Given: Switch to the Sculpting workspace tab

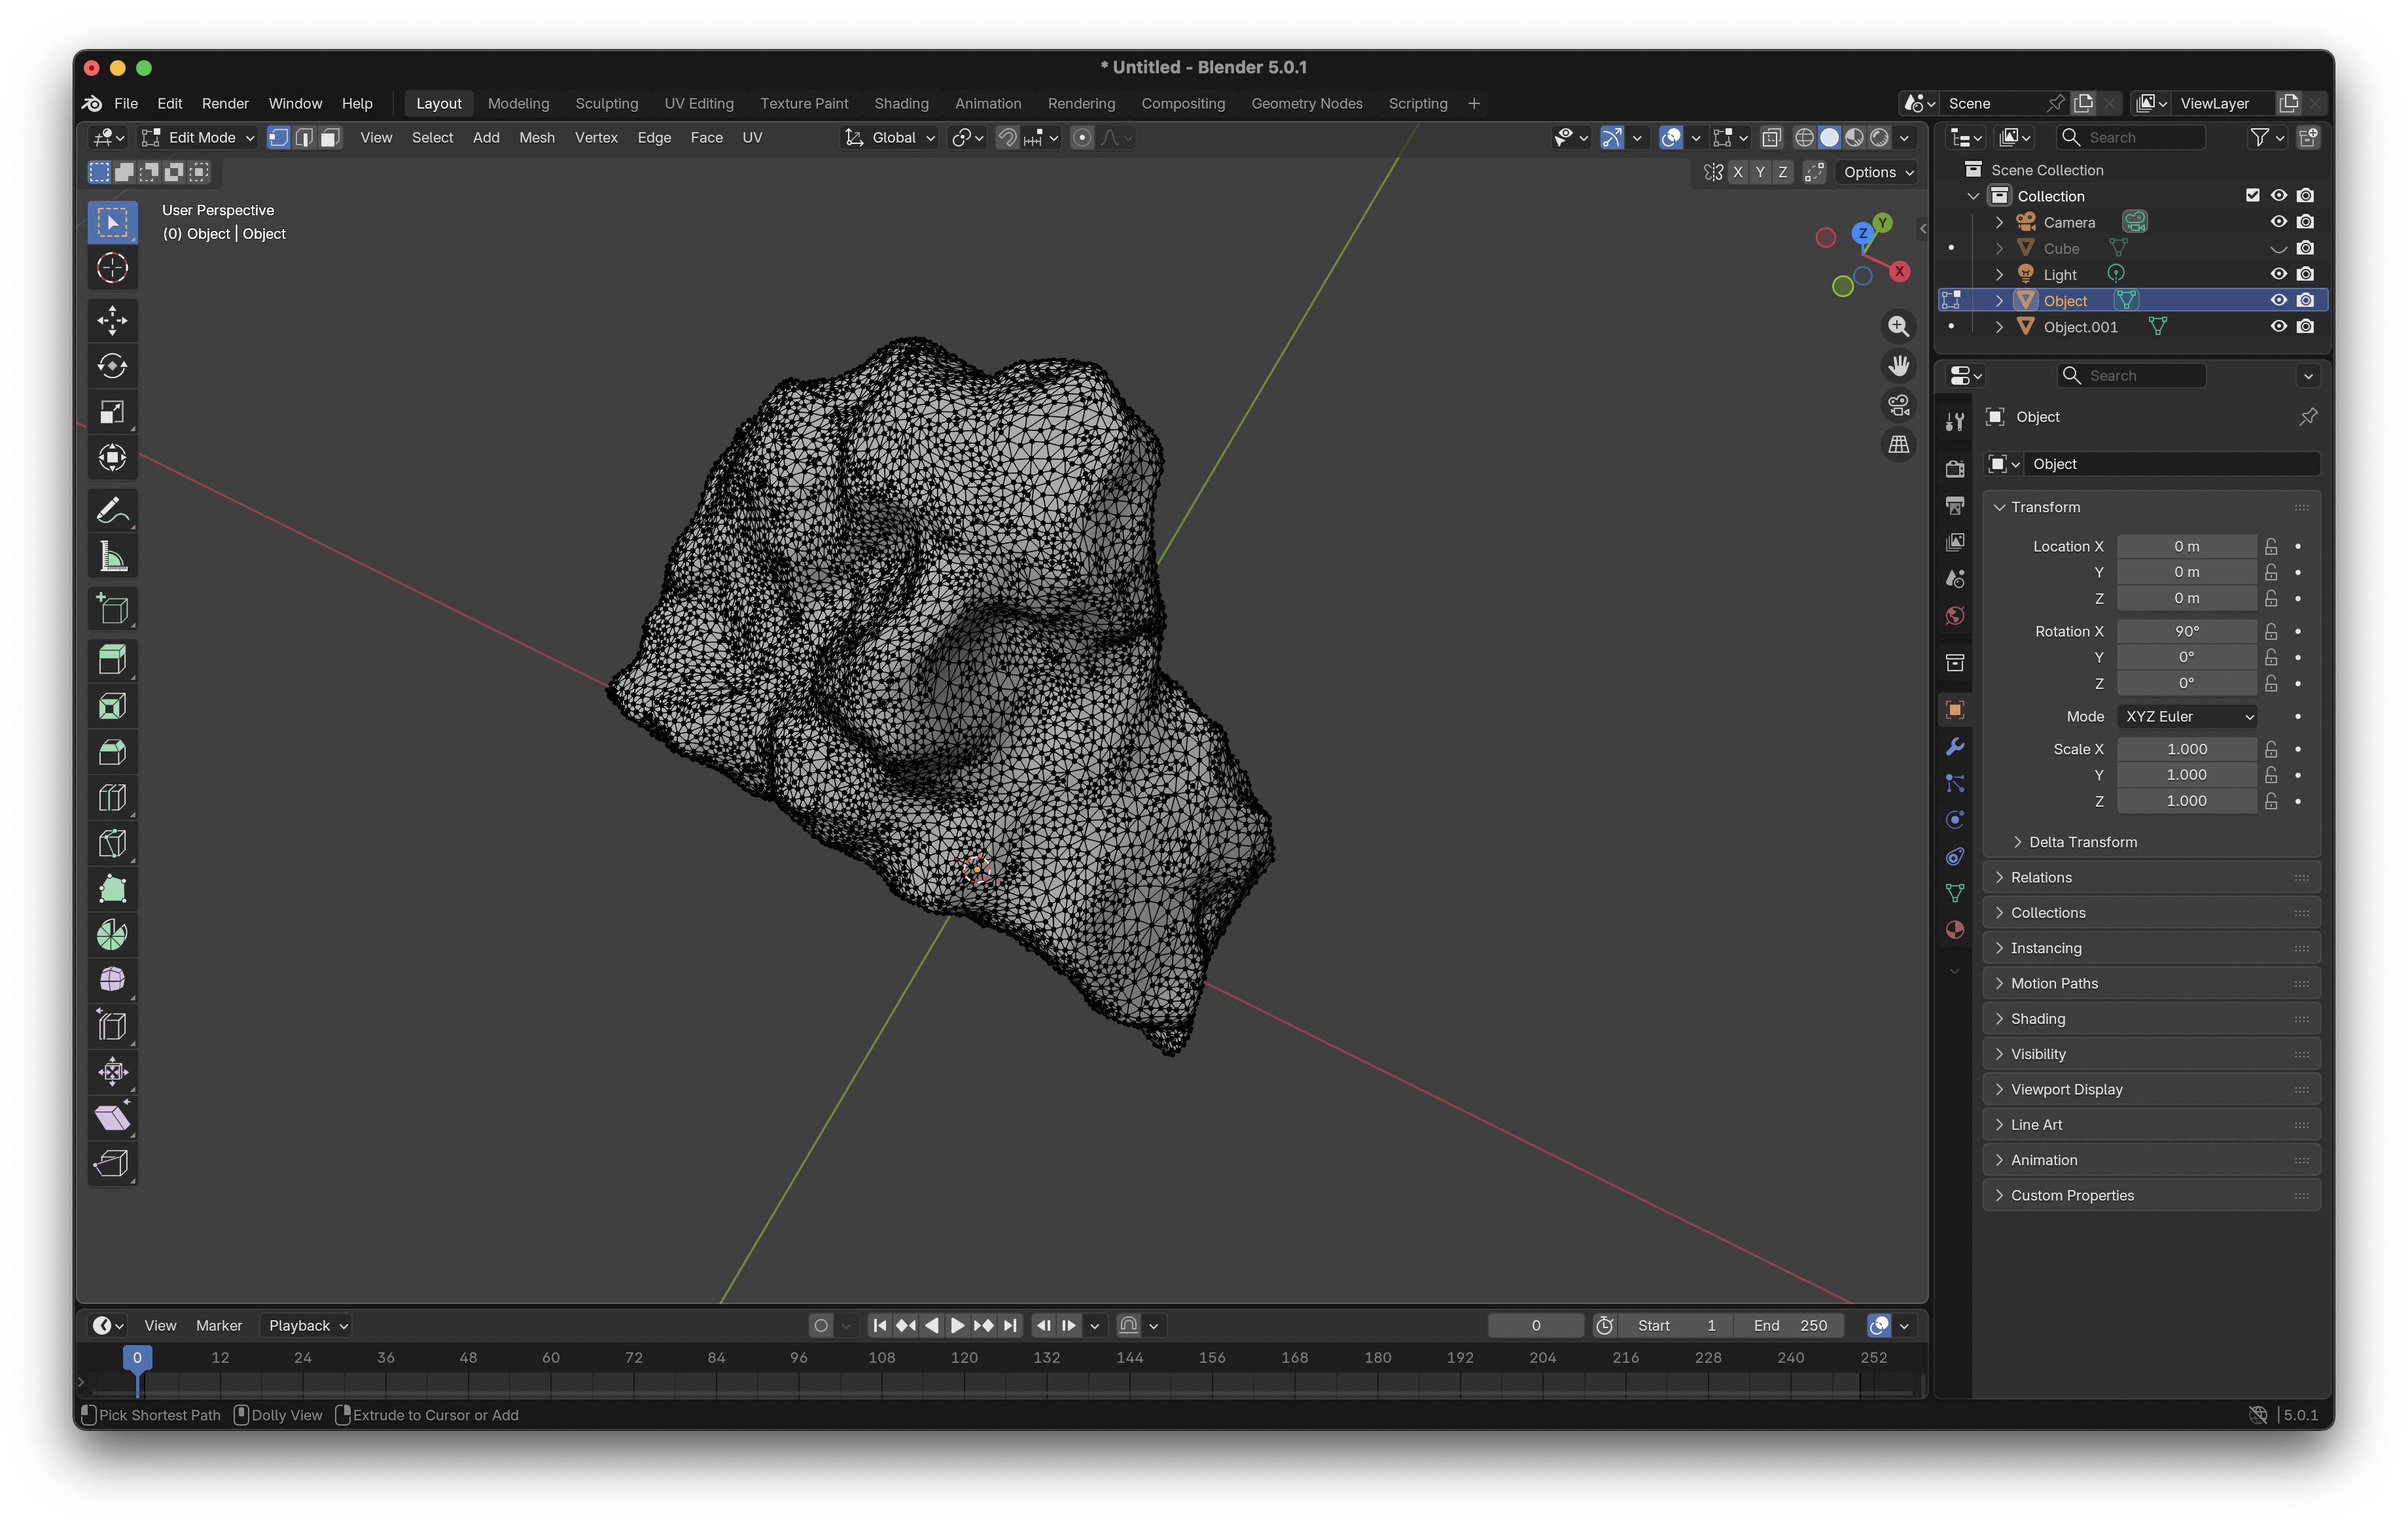Looking at the screenshot, I should 606,103.
